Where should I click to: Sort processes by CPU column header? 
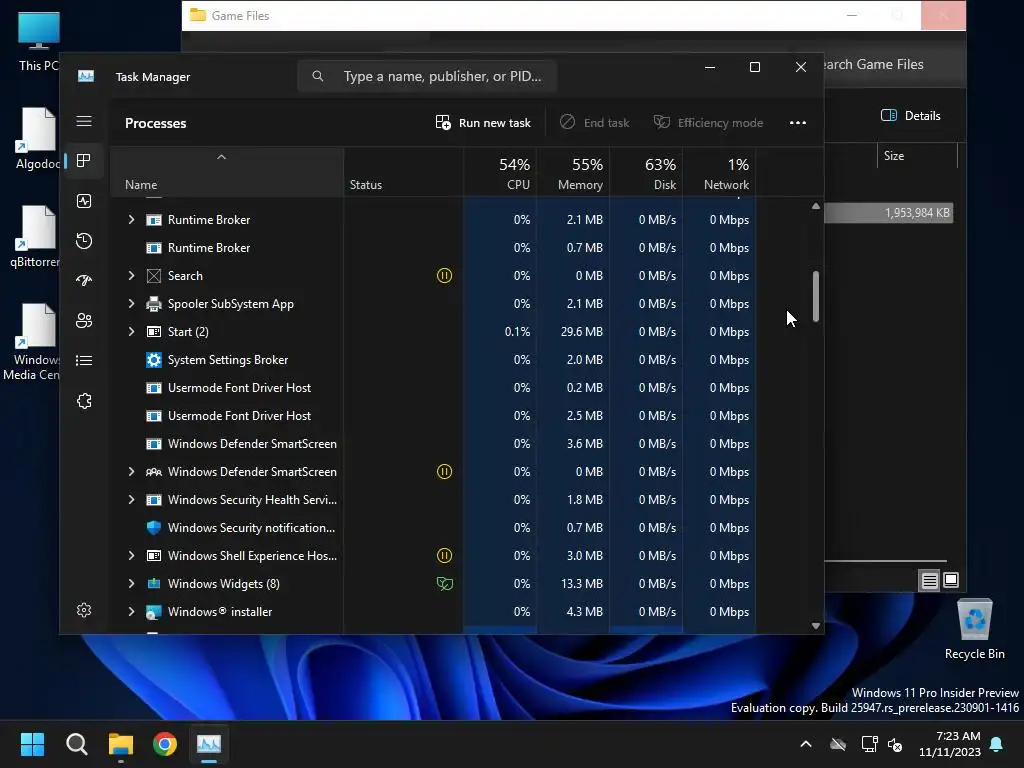point(500,172)
